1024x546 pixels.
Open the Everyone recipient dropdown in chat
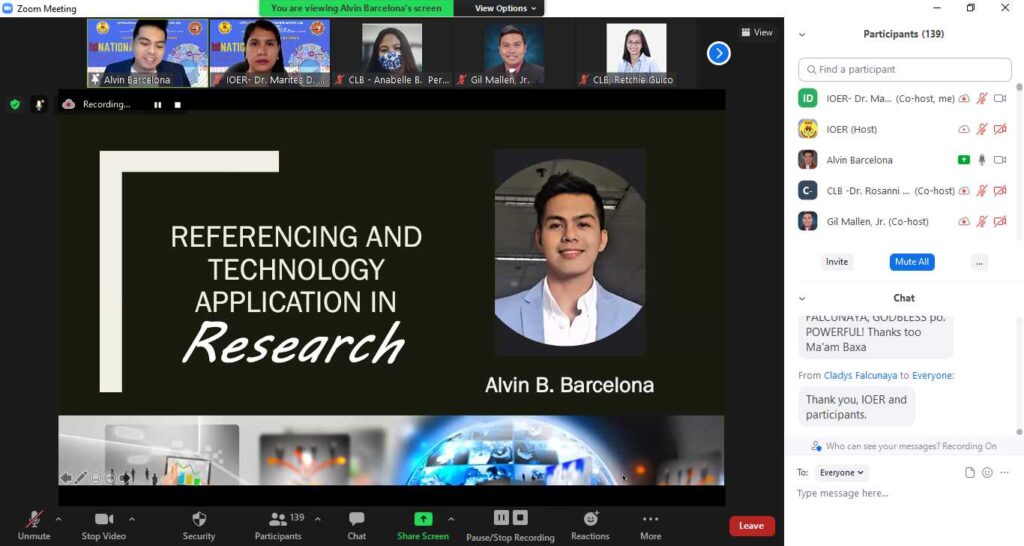tap(842, 472)
